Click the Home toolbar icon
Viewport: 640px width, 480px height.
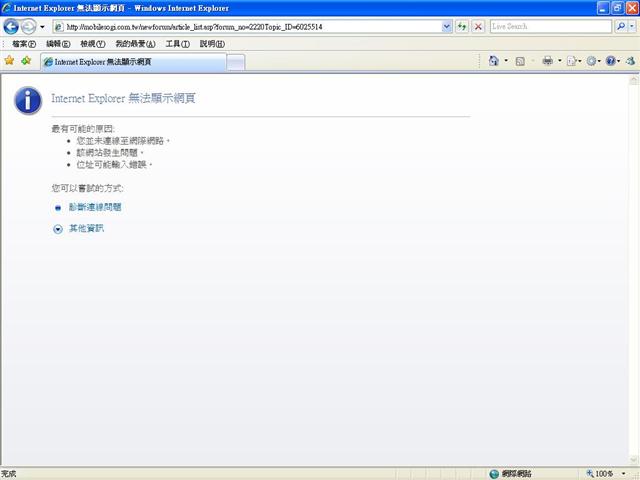click(494, 61)
